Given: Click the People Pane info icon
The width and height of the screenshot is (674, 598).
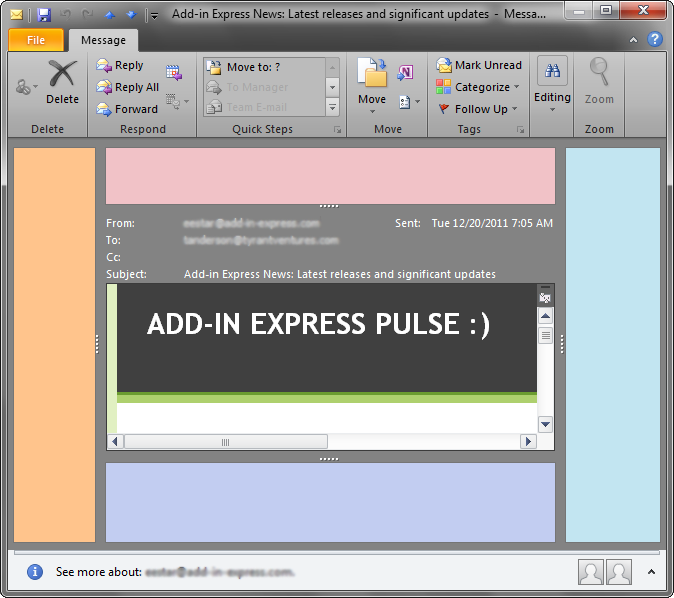Looking at the screenshot, I should [35, 572].
